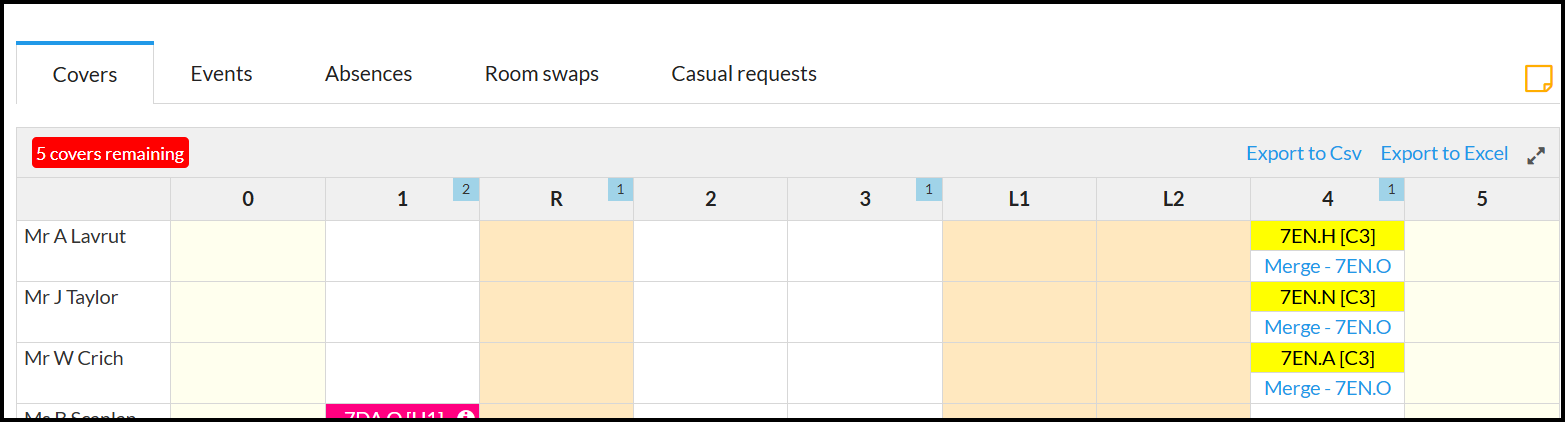Click Merge - 7EN.O link for Mr W Crich
The width and height of the screenshot is (1565, 422).
click(1327, 388)
